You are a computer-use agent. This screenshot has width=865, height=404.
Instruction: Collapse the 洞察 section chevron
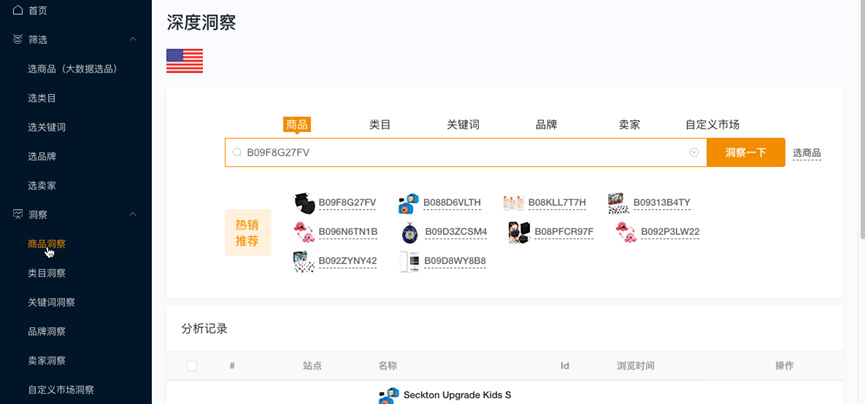(132, 214)
